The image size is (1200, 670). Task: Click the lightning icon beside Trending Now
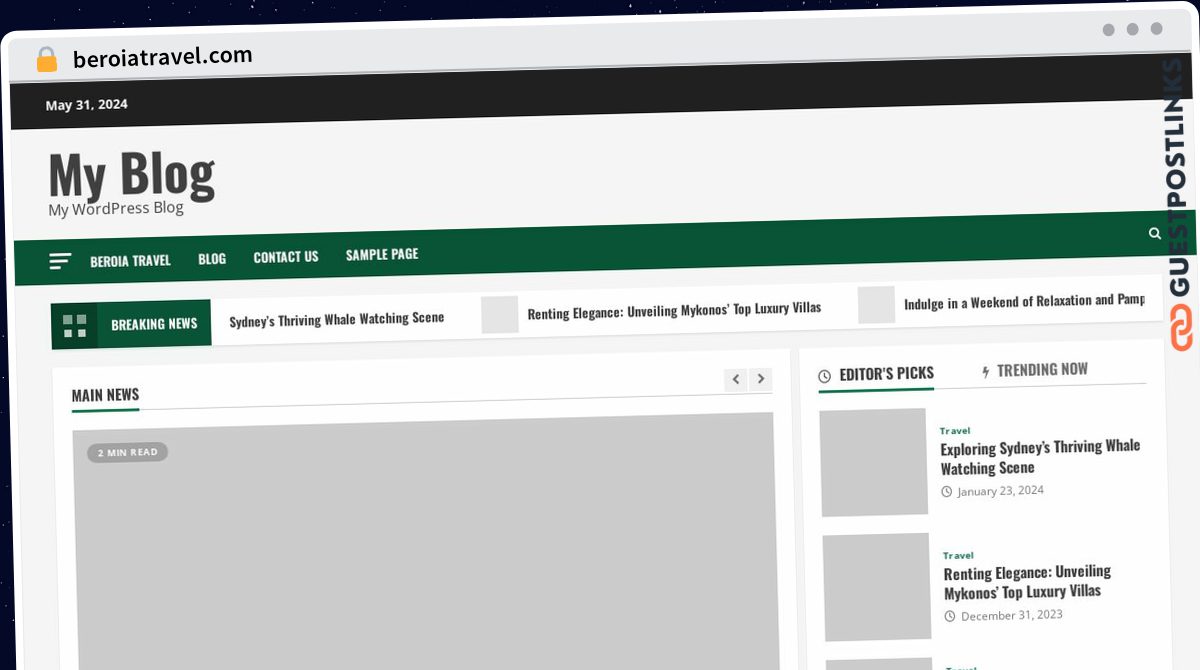click(x=986, y=371)
